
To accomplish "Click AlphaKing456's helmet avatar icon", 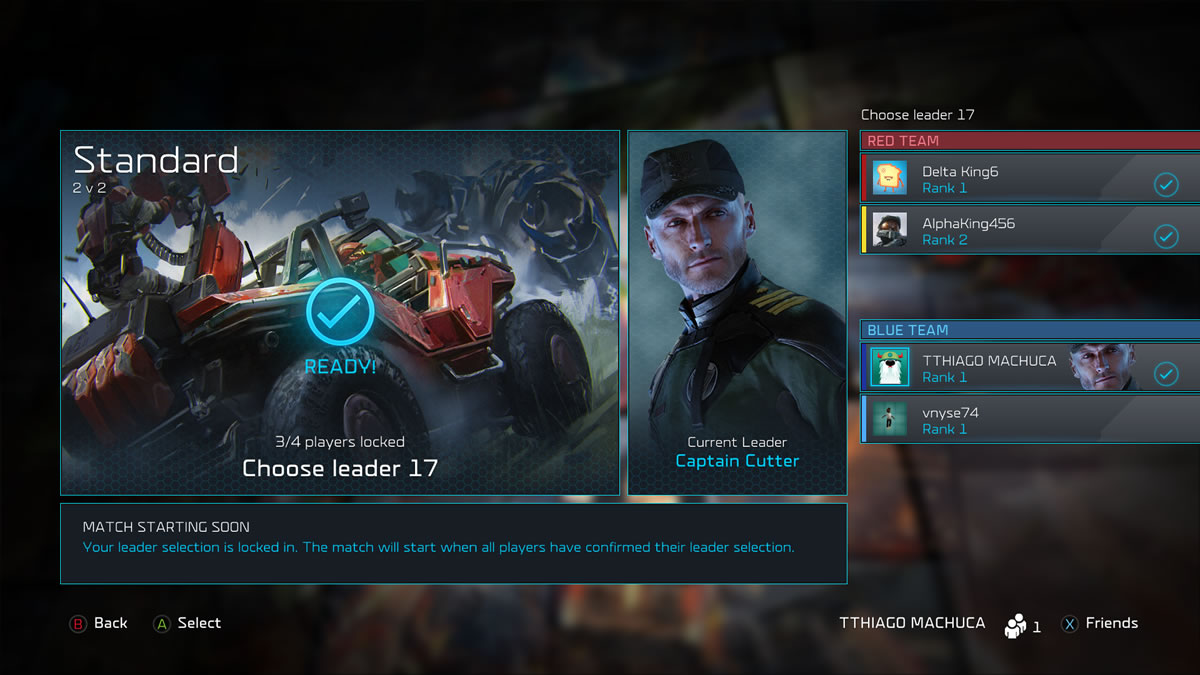I will pos(889,230).
